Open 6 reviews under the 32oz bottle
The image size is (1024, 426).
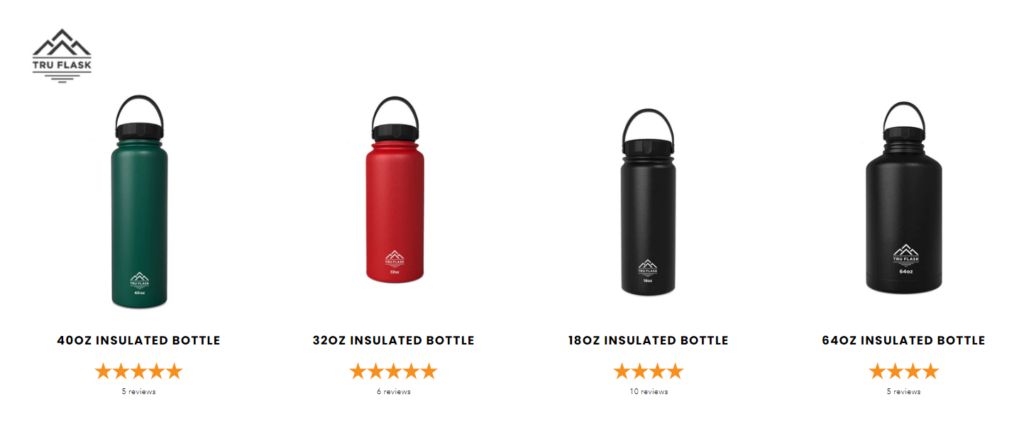point(393,392)
